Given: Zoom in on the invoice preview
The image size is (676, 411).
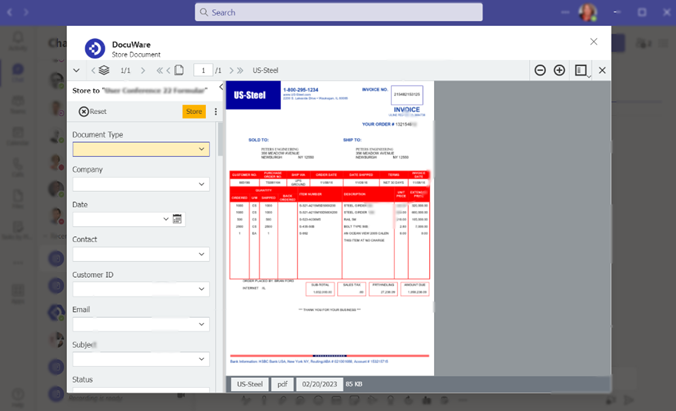Looking at the screenshot, I should [559, 71].
